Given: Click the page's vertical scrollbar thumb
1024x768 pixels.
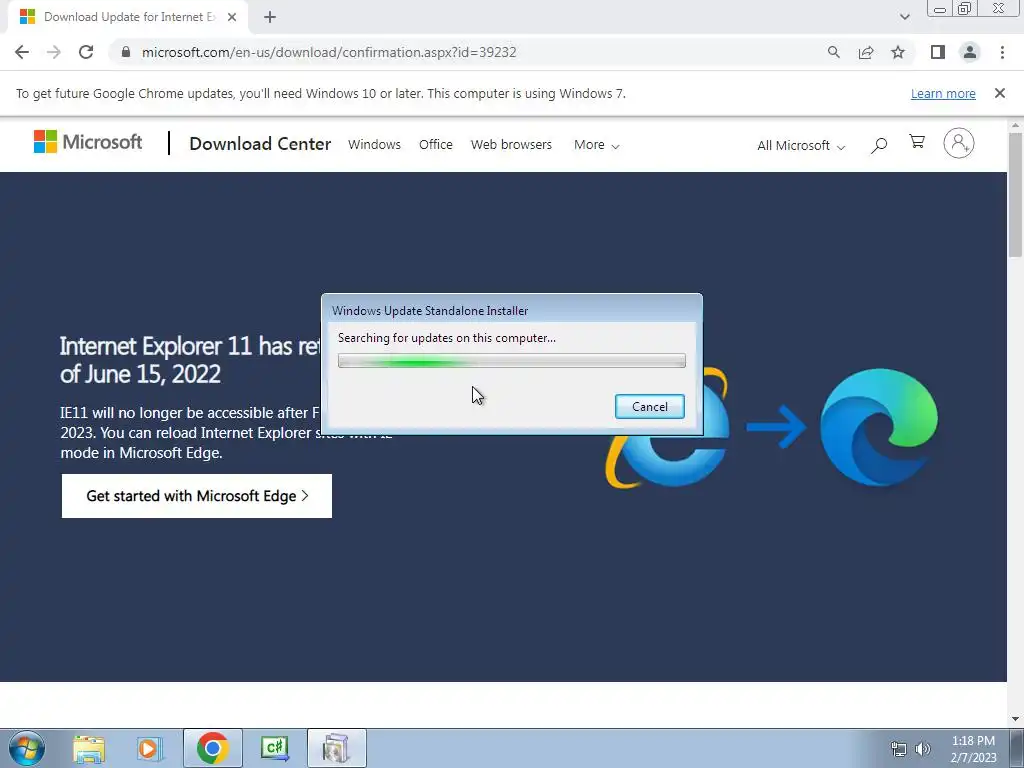Looking at the screenshot, I should pos(1015,195).
